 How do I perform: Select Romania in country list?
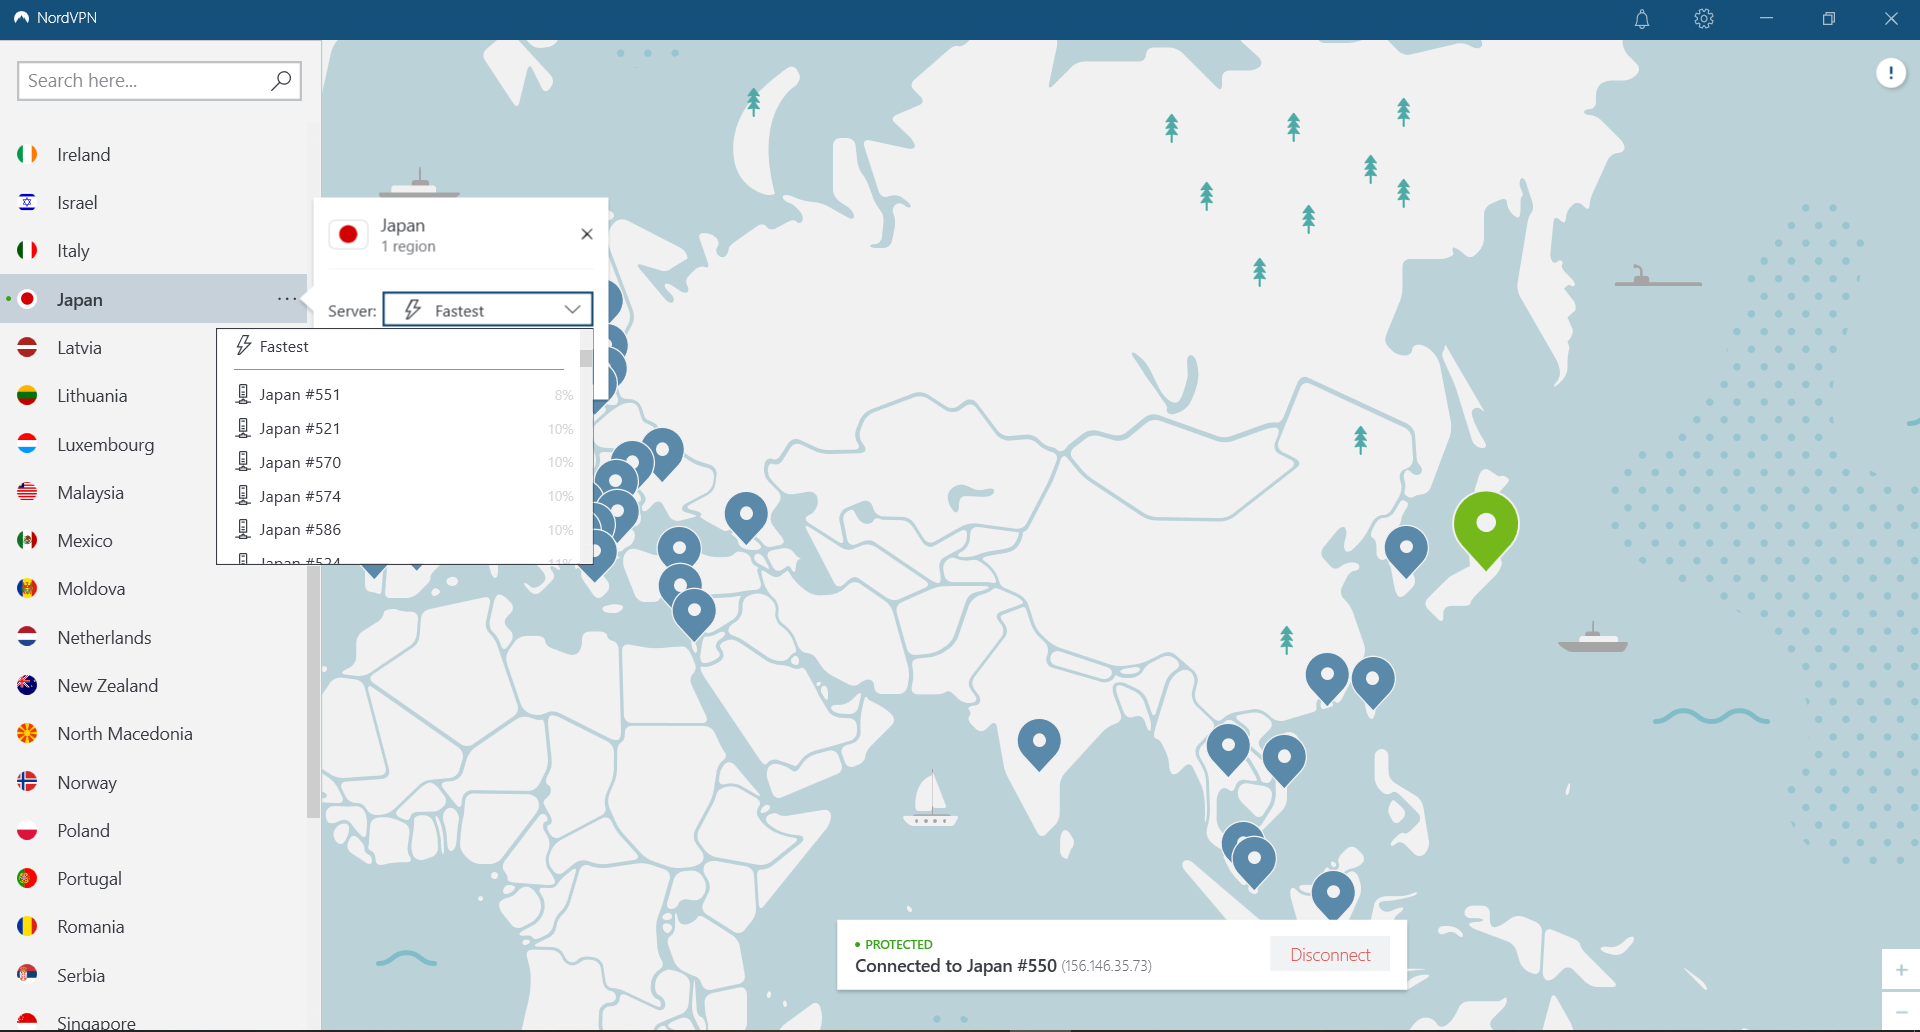pos(153,927)
